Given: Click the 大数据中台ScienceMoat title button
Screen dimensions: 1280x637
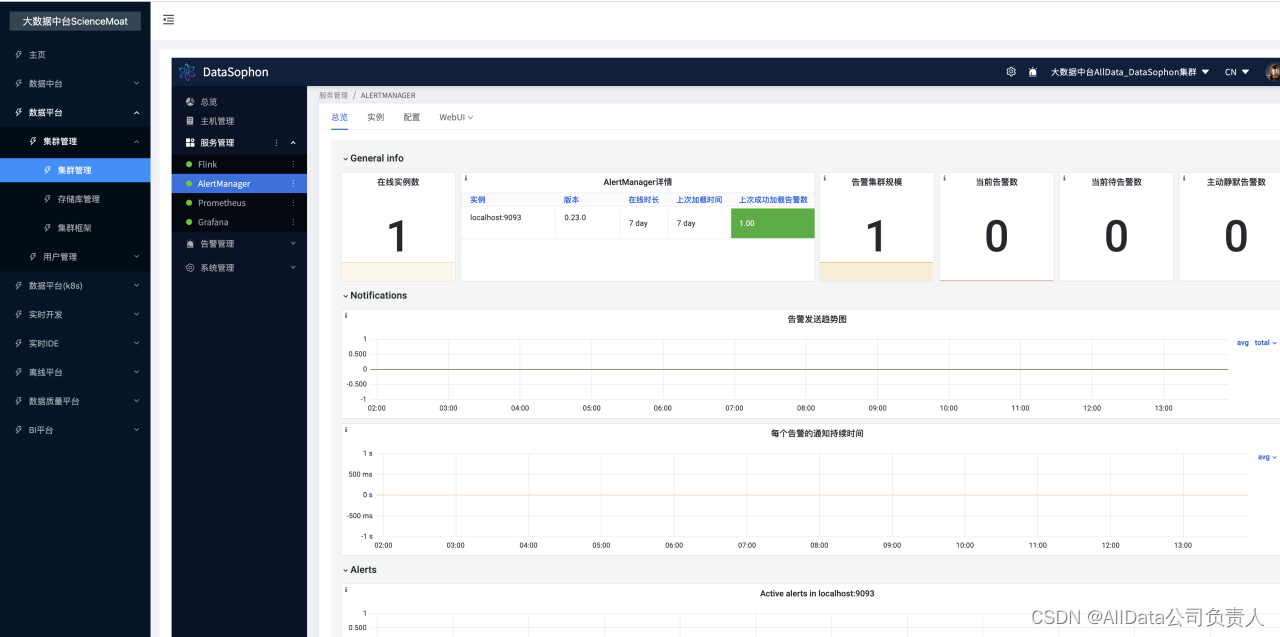Looking at the screenshot, I should click(75, 21).
